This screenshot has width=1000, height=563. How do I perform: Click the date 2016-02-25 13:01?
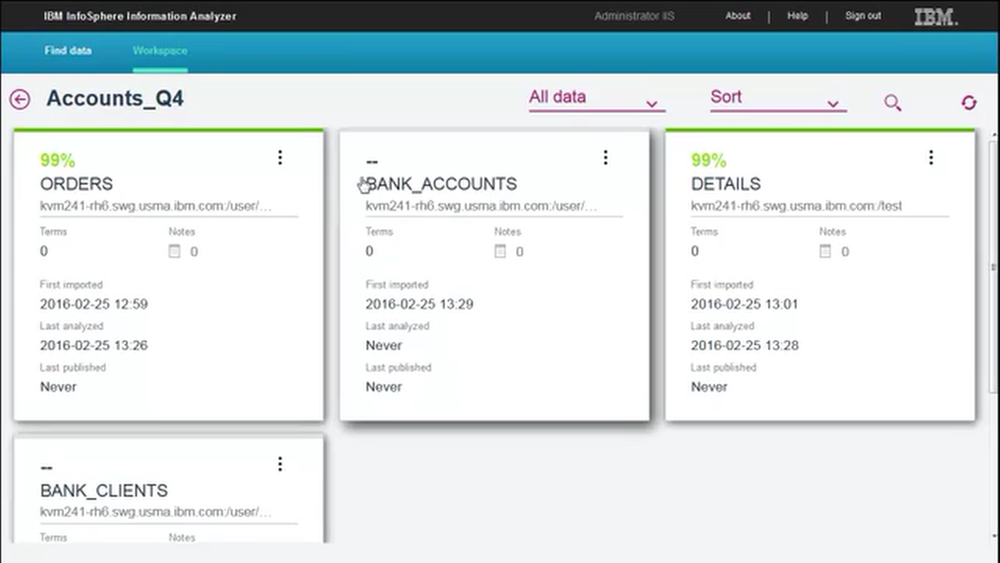[744, 304]
